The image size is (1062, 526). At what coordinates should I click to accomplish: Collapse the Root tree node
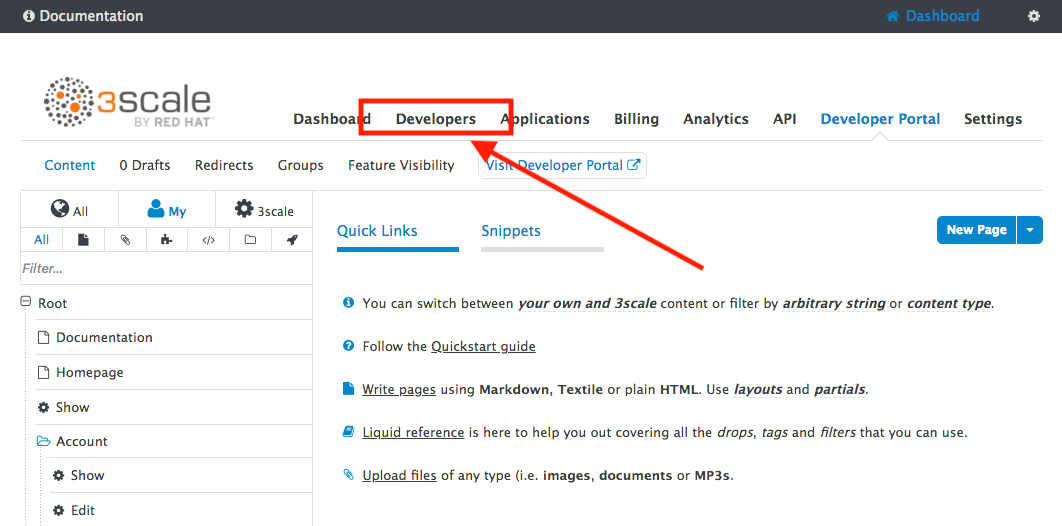click(26, 302)
